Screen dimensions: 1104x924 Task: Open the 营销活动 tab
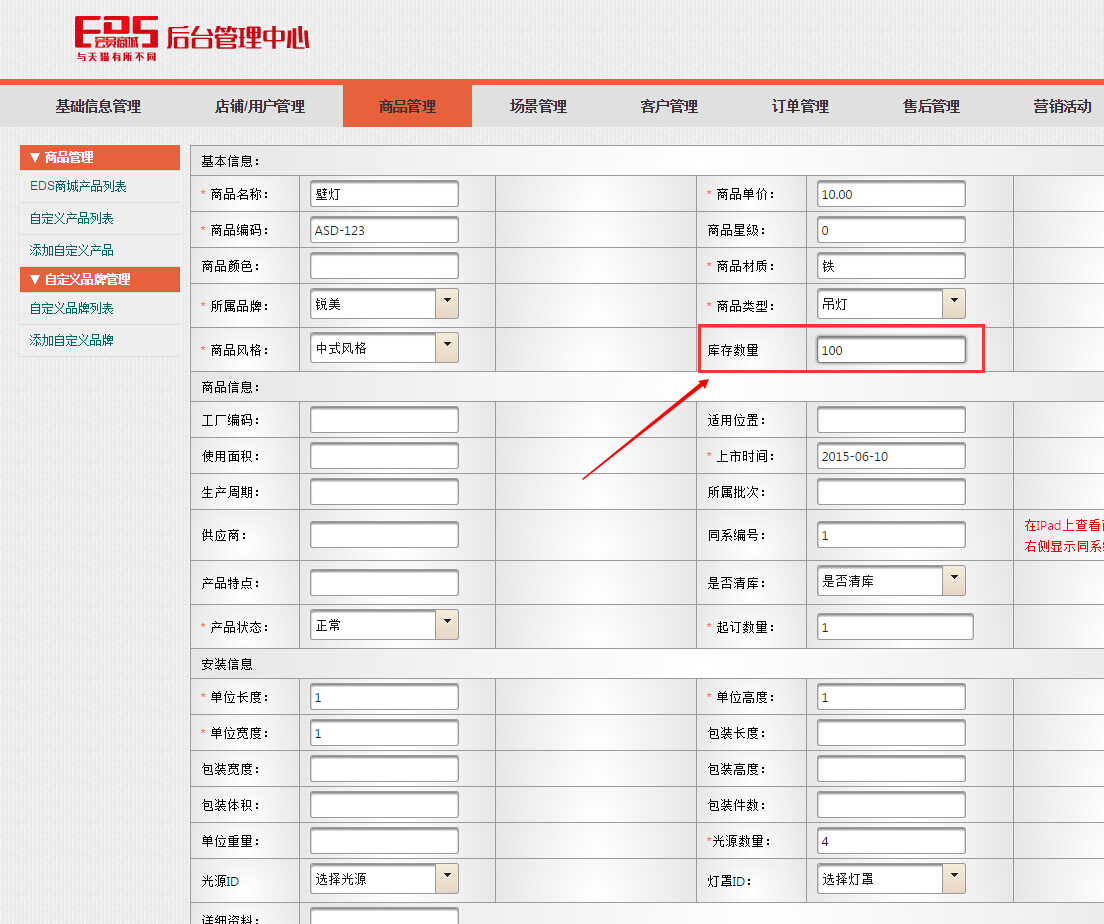click(x=1062, y=106)
